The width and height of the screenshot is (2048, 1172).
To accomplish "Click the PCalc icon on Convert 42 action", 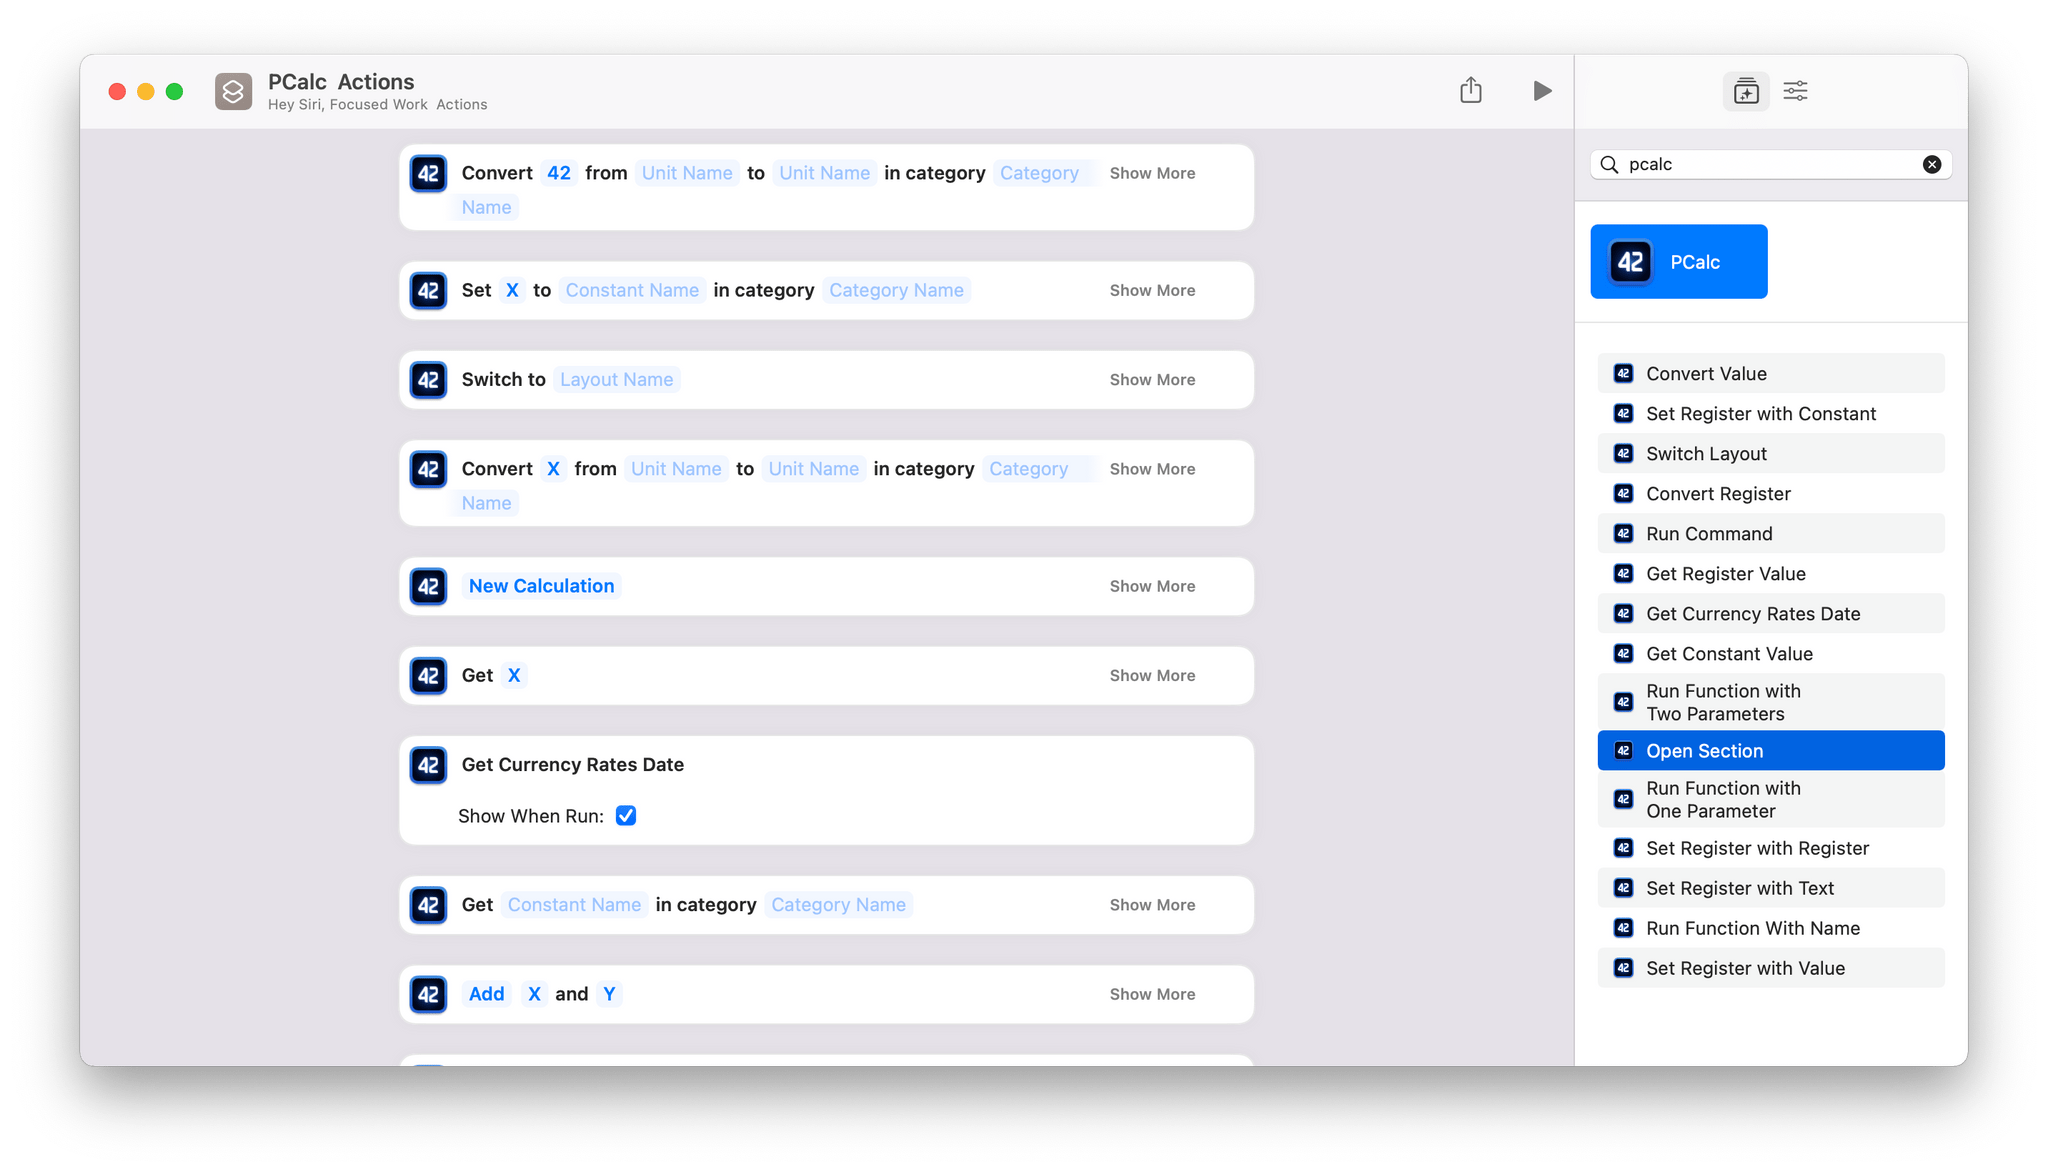I will tap(428, 173).
